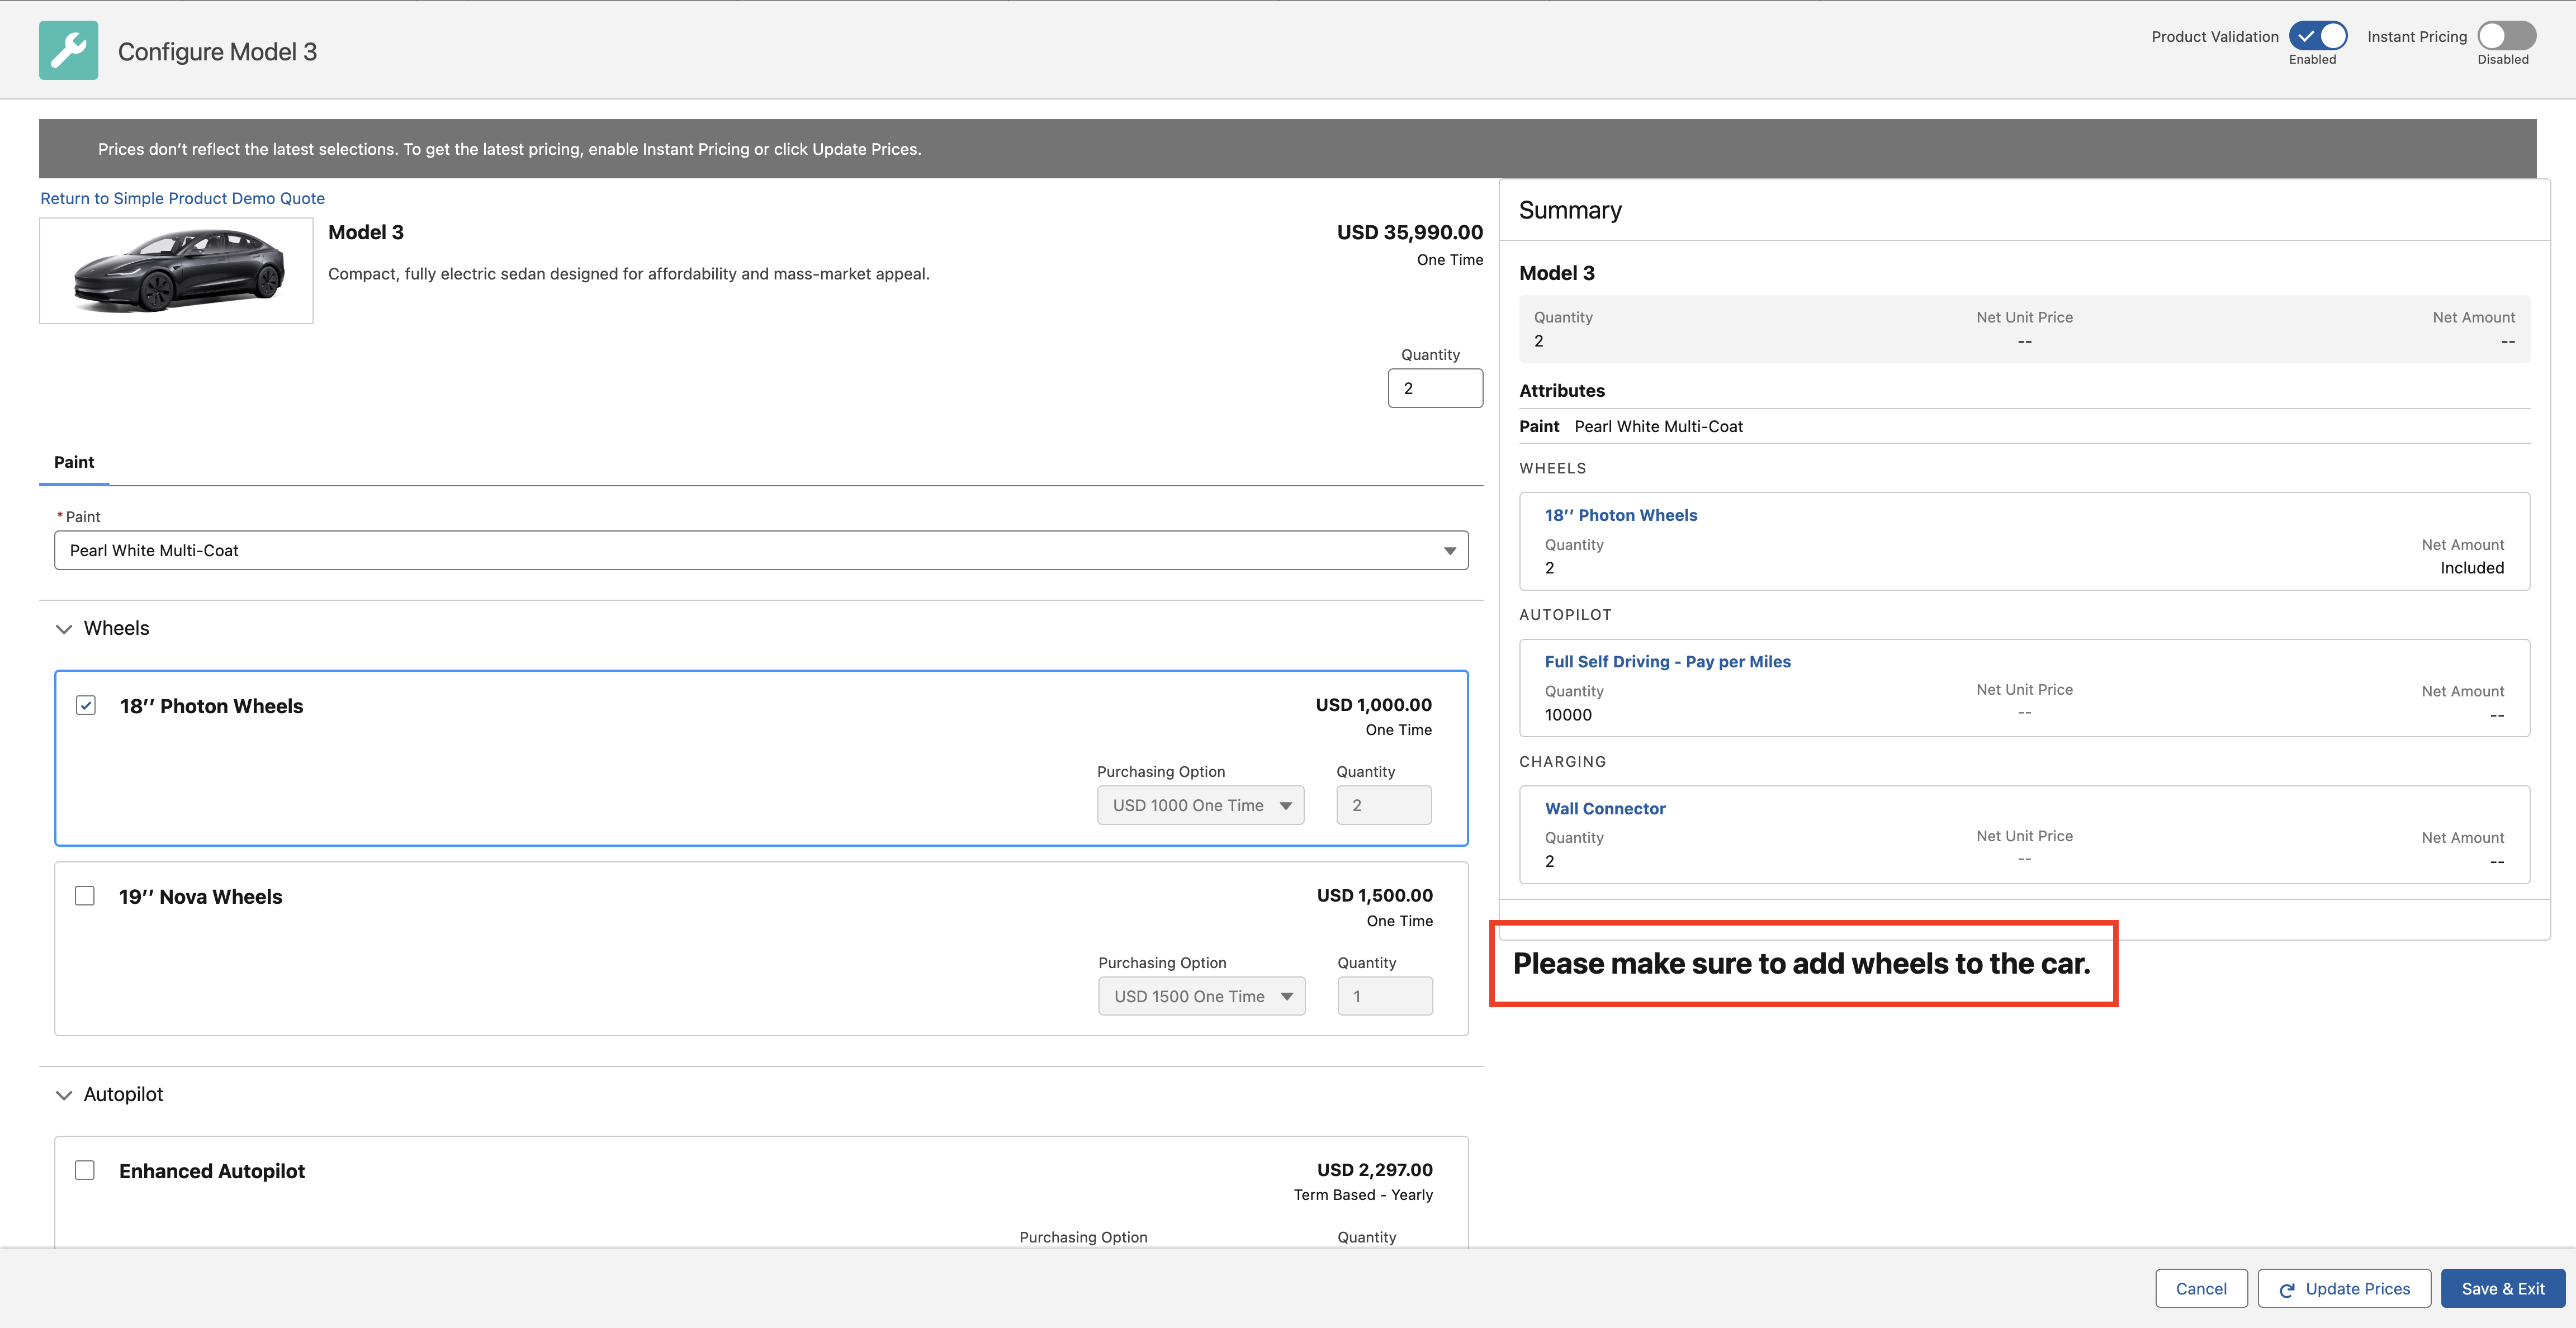
Task: Click Return to Simple Product Demo Quote
Action: 182,197
